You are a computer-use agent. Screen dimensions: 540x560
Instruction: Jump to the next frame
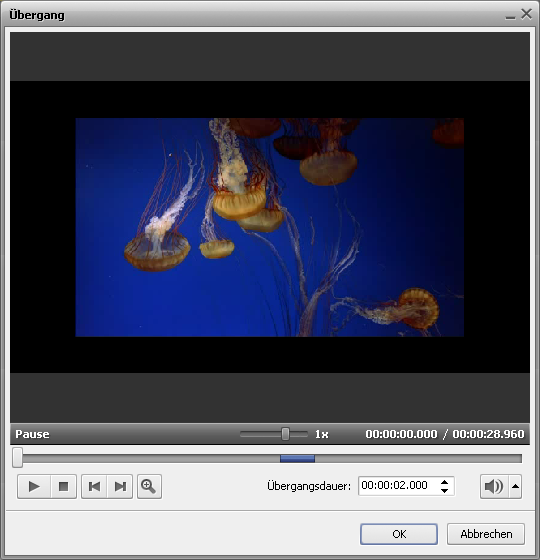tap(120, 486)
